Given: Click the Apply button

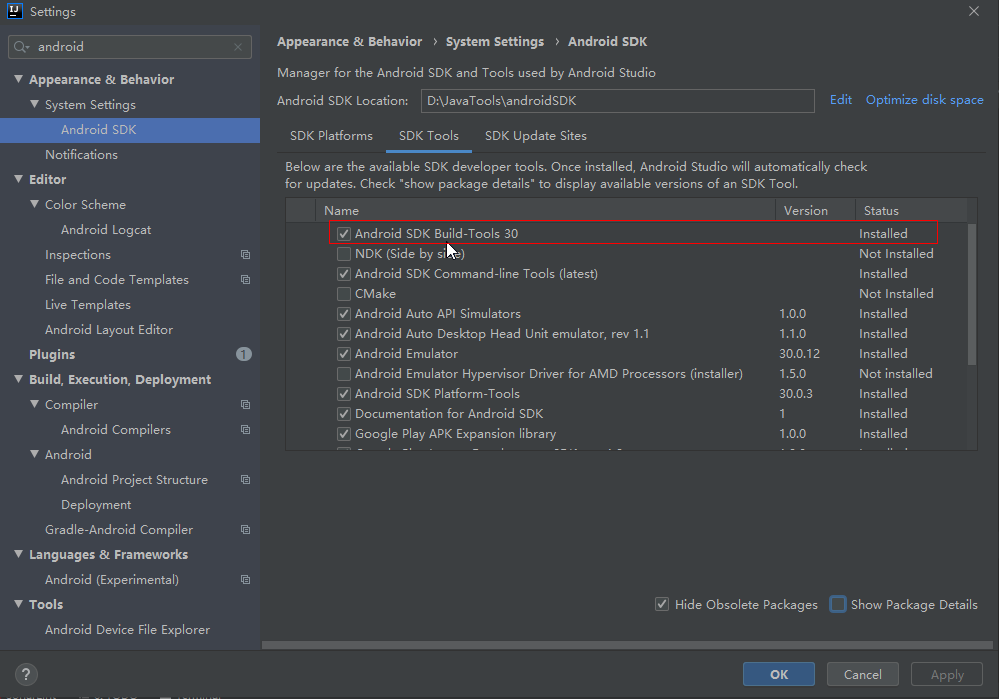Looking at the screenshot, I should pos(947,674).
